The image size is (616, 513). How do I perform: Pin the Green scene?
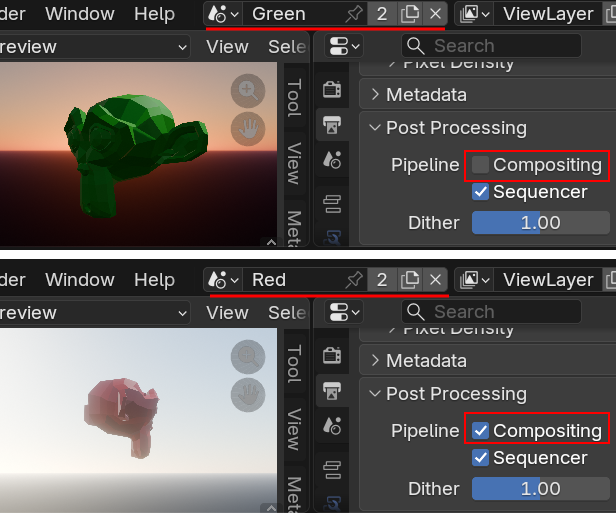[353, 14]
